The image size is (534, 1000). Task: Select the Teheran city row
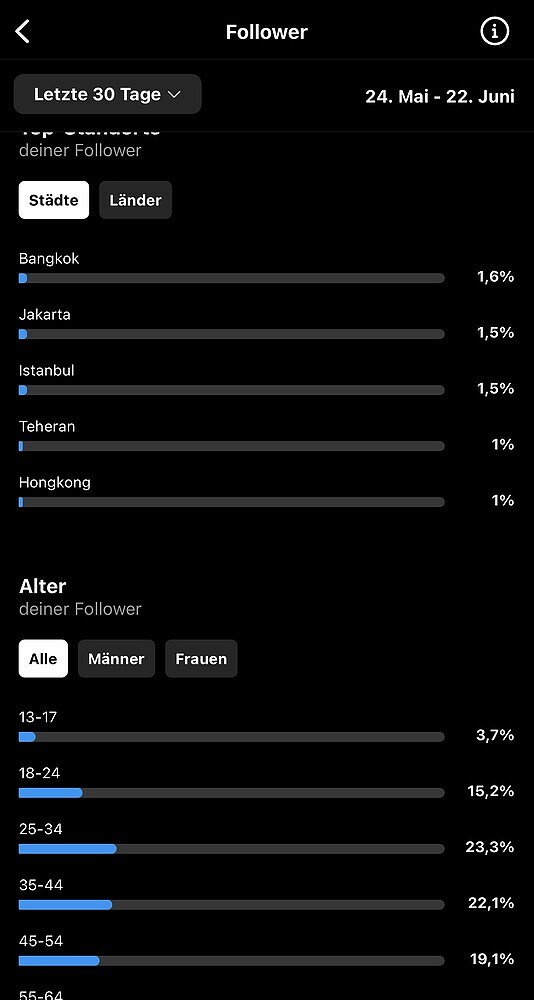[267, 436]
